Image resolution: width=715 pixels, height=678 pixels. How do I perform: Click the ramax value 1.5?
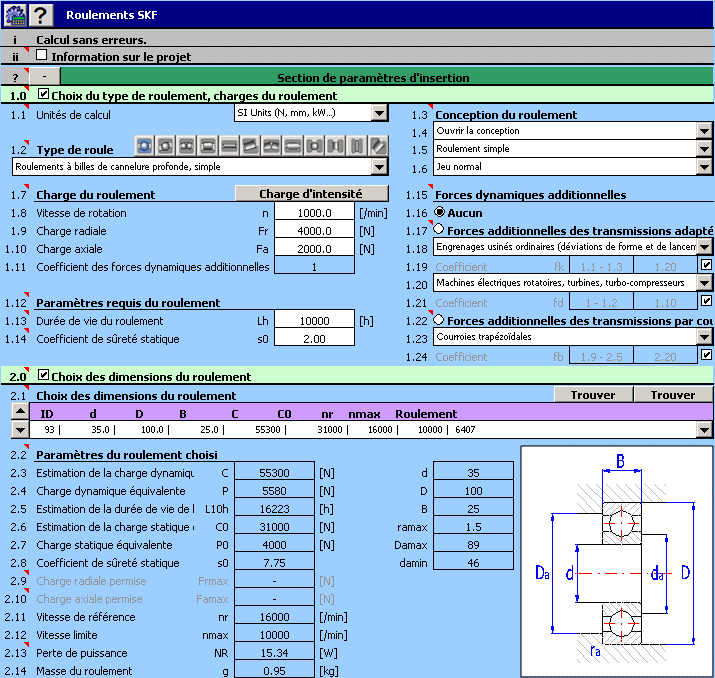point(473,527)
